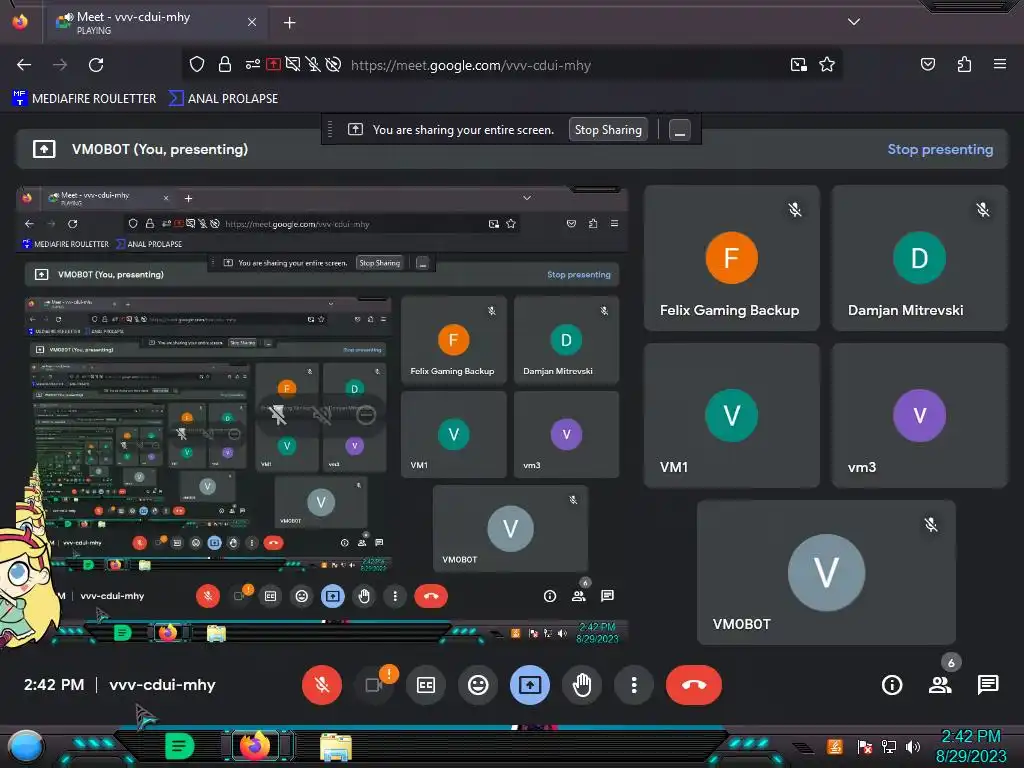This screenshot has width=1024, height=768.
Task: Open the tracking protection shield icon
Action: [x=197, y=64]
